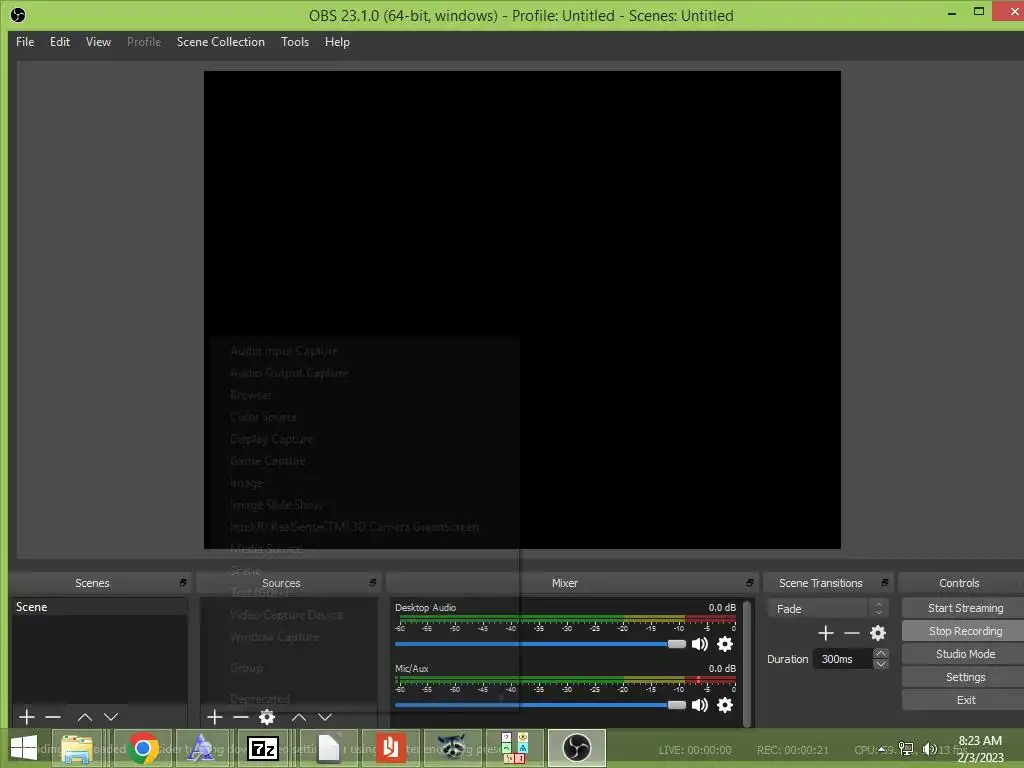Viewport: 1024px width, 768px height.
Task: Move the scene down in the Scenes list
Action: pos(111,717)
